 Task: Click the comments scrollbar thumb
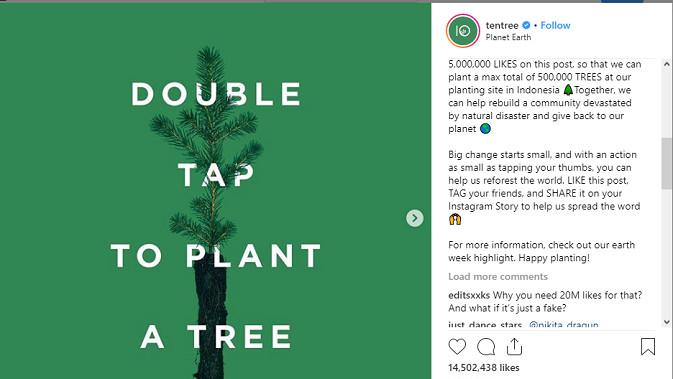pos(667,163)
